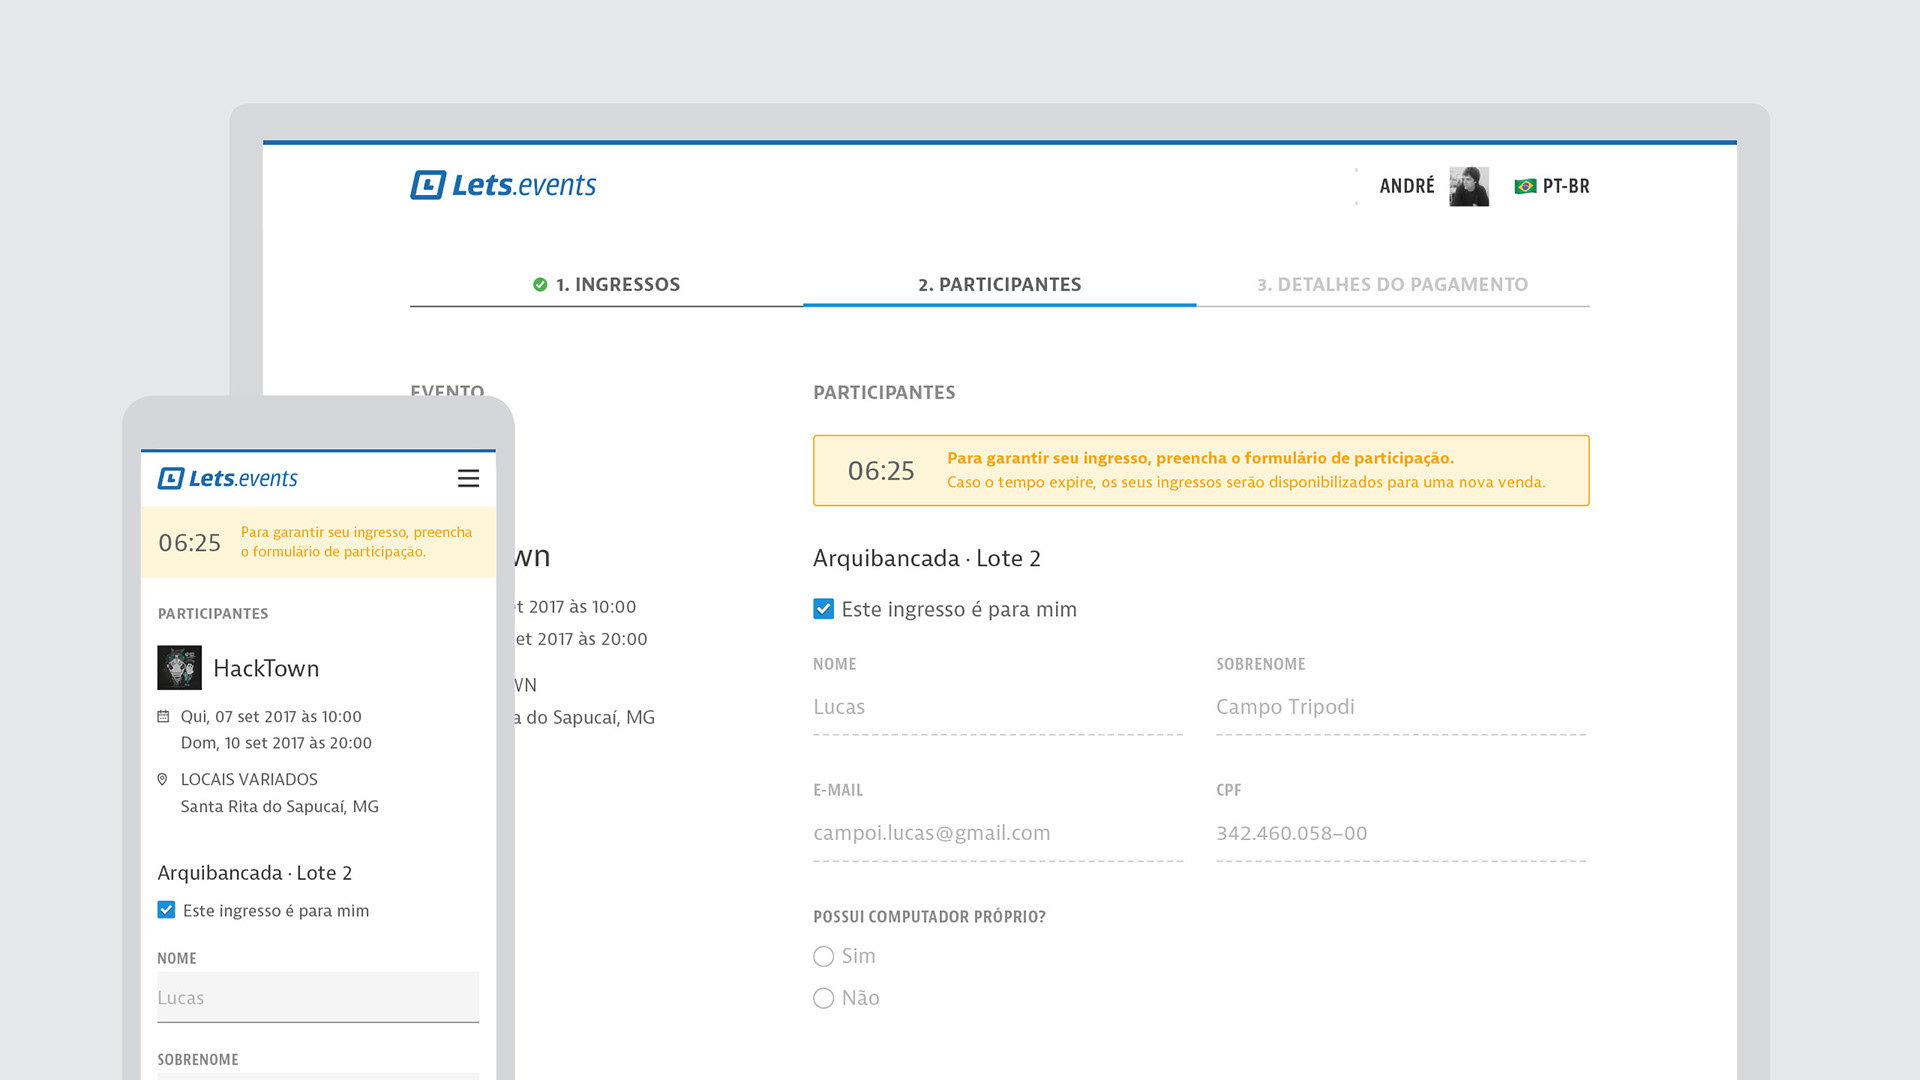1920x1080 pixels.
Task: Toggle mobile 'Este ingresso é para mim' checkbox
Action: click(x=166, y=910)
